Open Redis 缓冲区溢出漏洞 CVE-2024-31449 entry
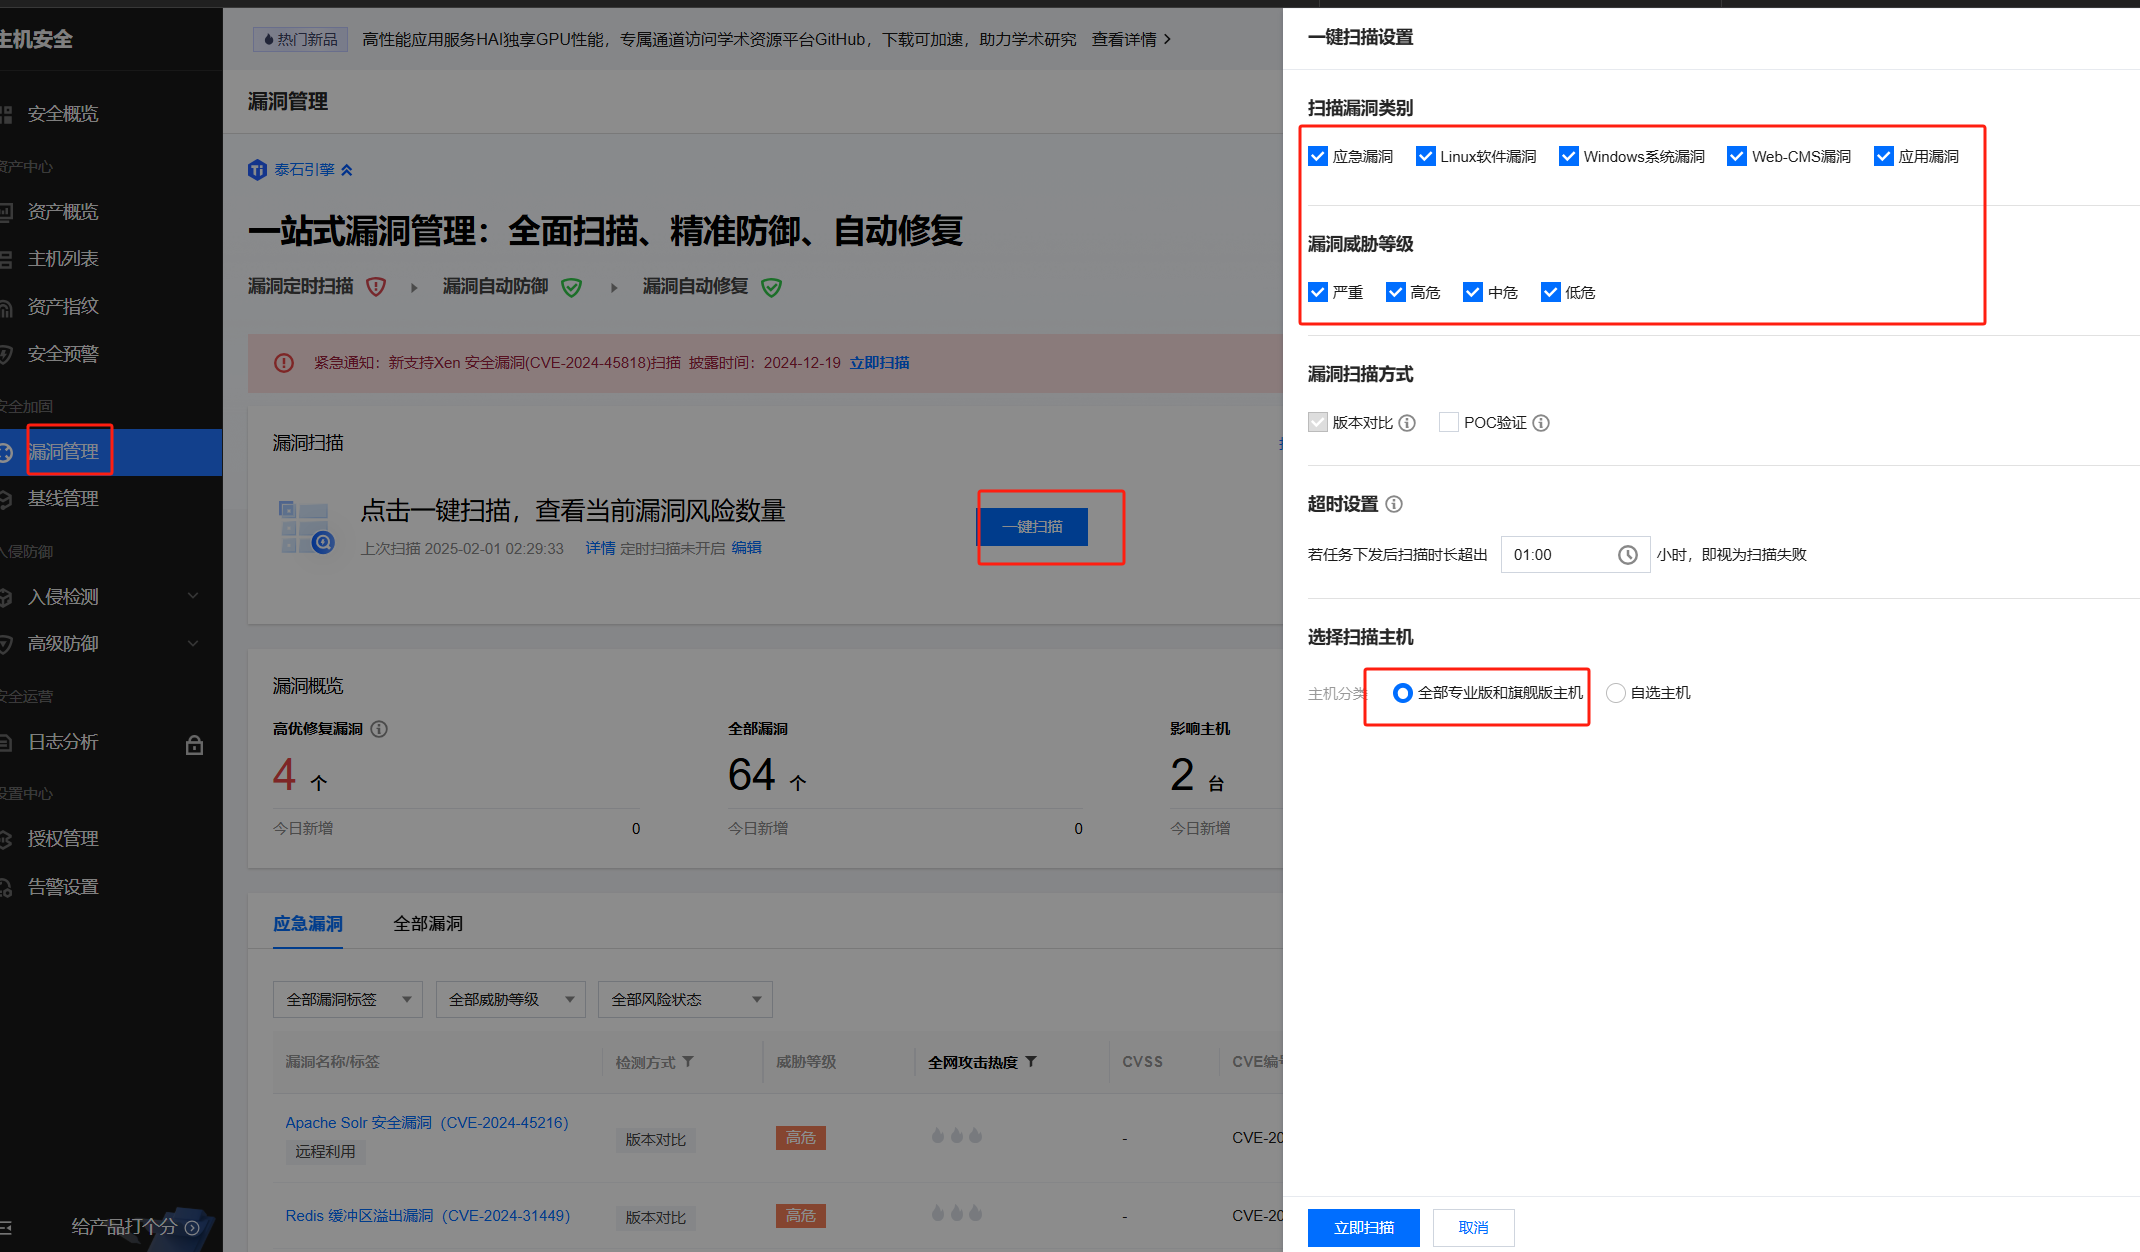The width and height of the screenshot is (2140, 1252). pos(428,1216)
